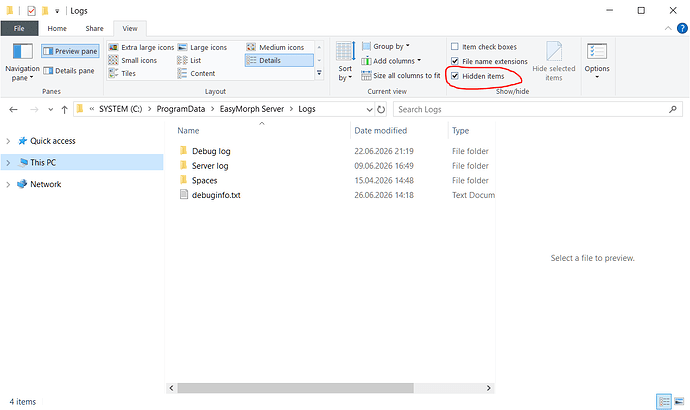
Task: Choose Tiles layout
Action: pyautogui.click(x=122, y=73)
